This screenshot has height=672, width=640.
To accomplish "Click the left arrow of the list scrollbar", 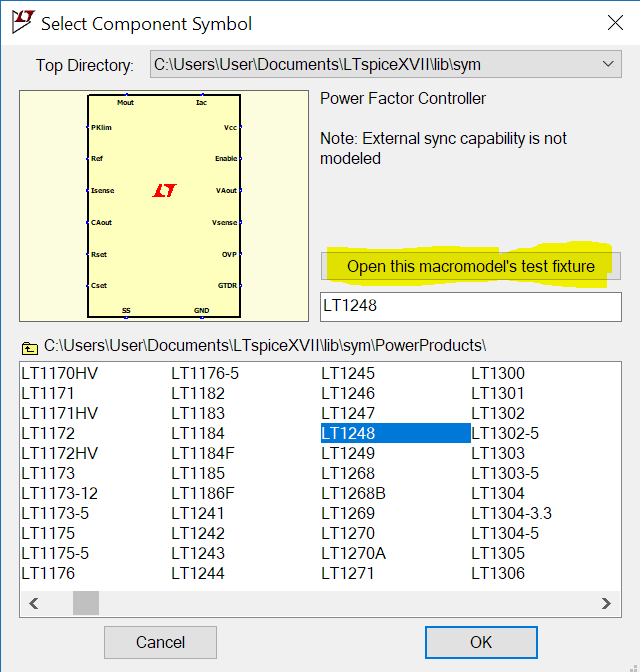I will (x=34, y=603).
